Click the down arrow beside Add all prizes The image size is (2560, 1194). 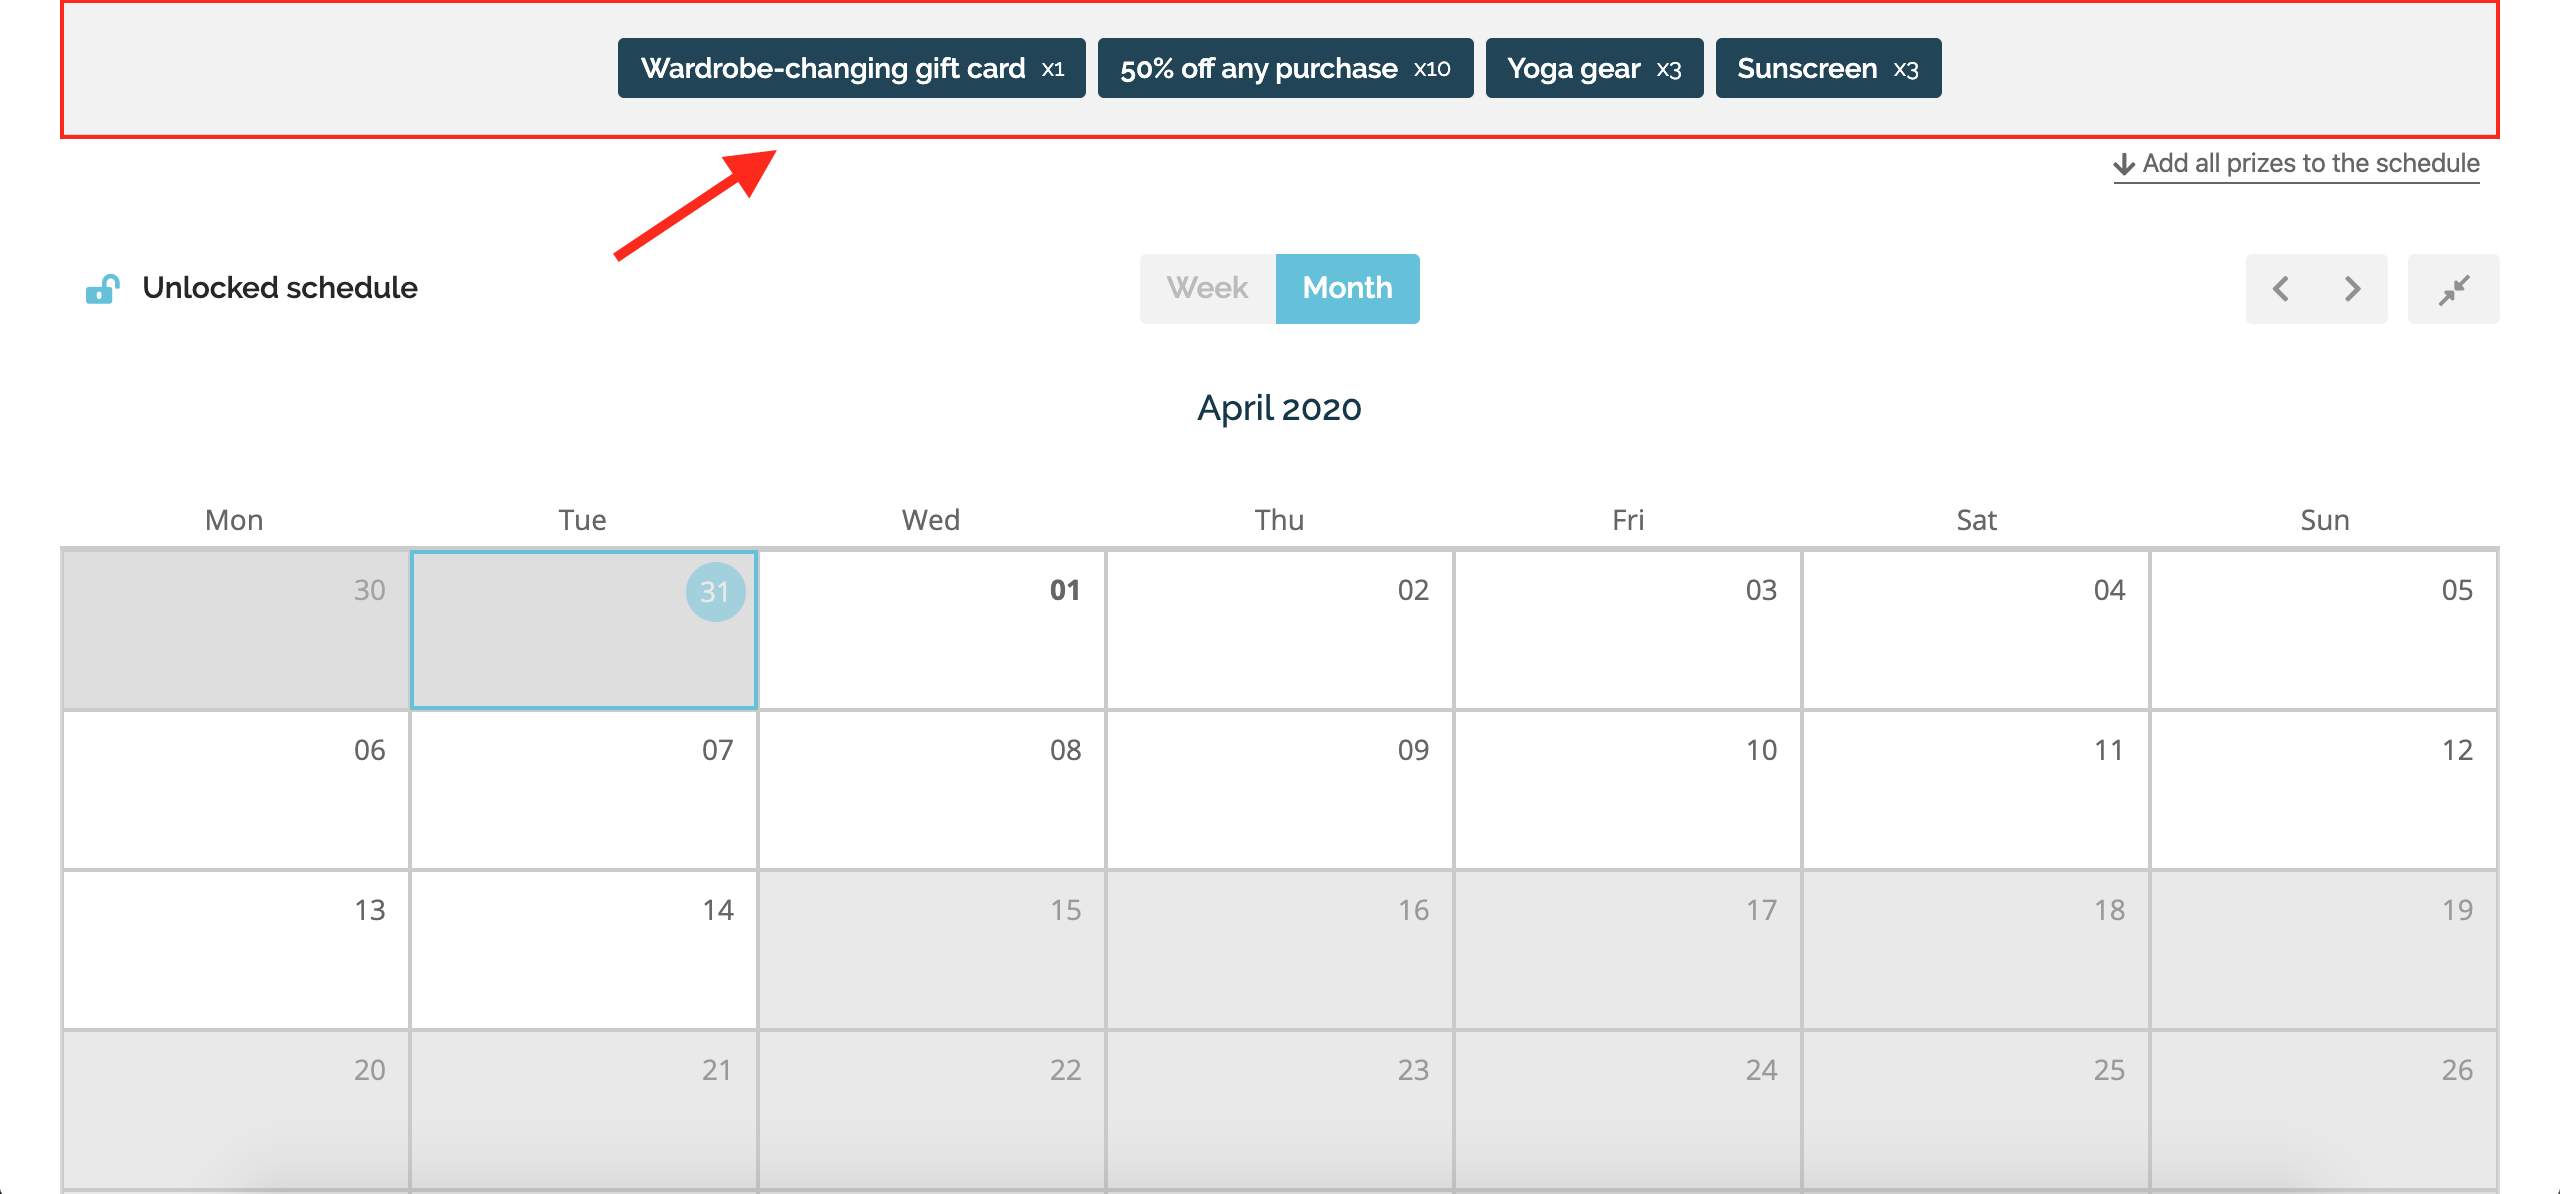pos(2124,165)
